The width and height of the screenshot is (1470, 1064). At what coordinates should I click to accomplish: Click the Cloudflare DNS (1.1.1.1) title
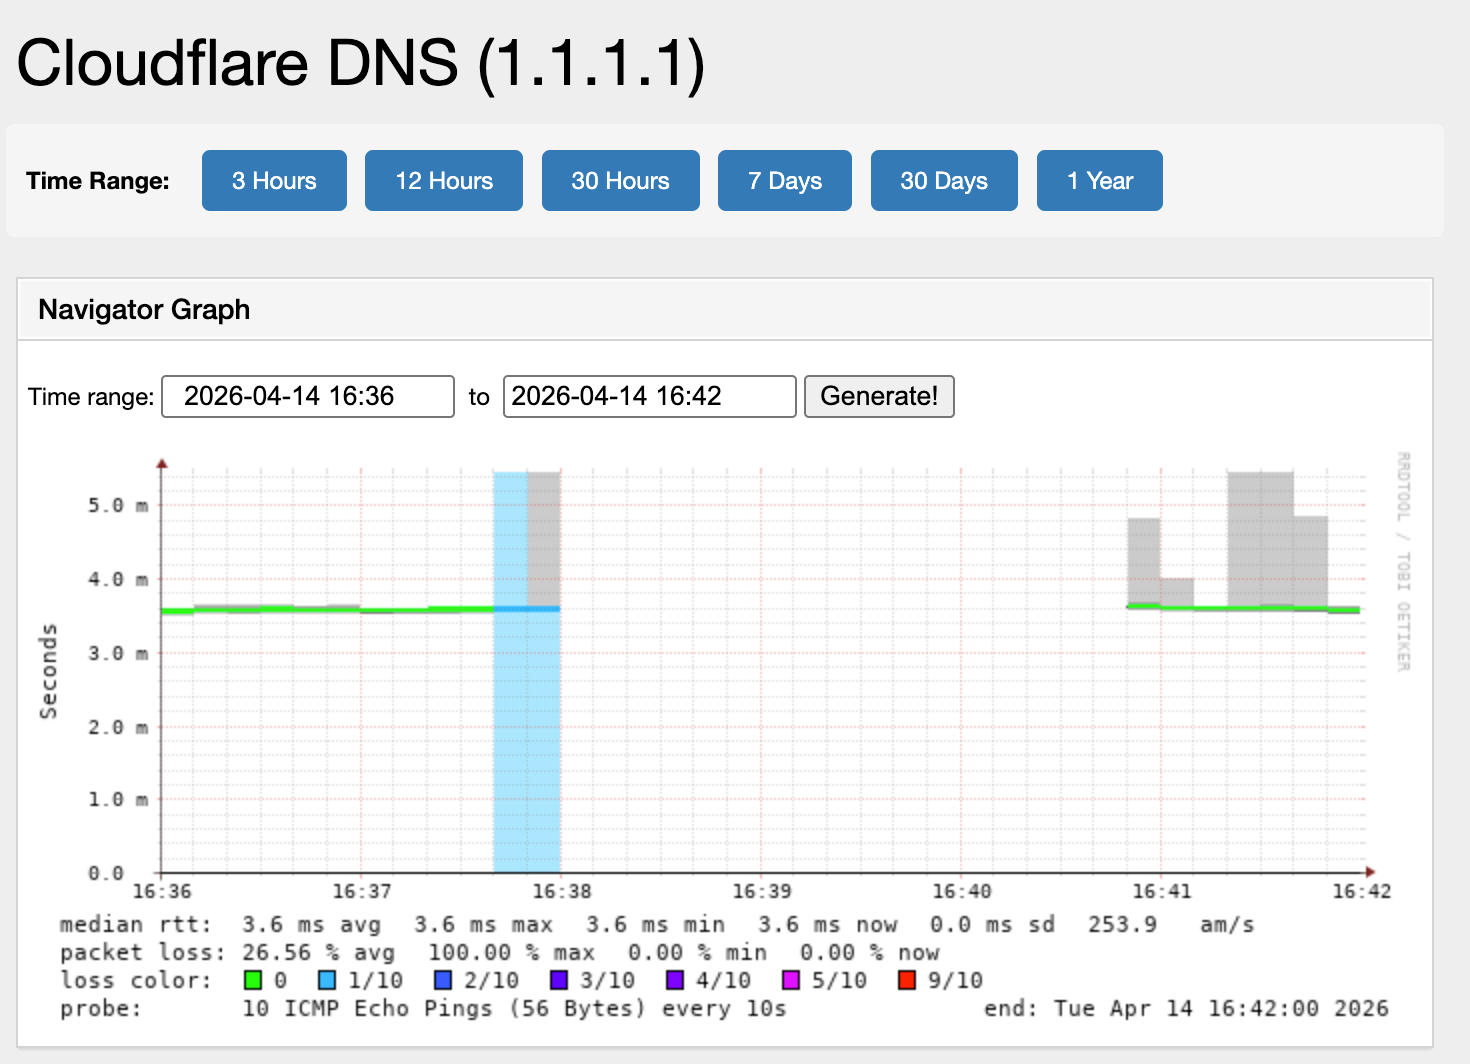[360, 62]
